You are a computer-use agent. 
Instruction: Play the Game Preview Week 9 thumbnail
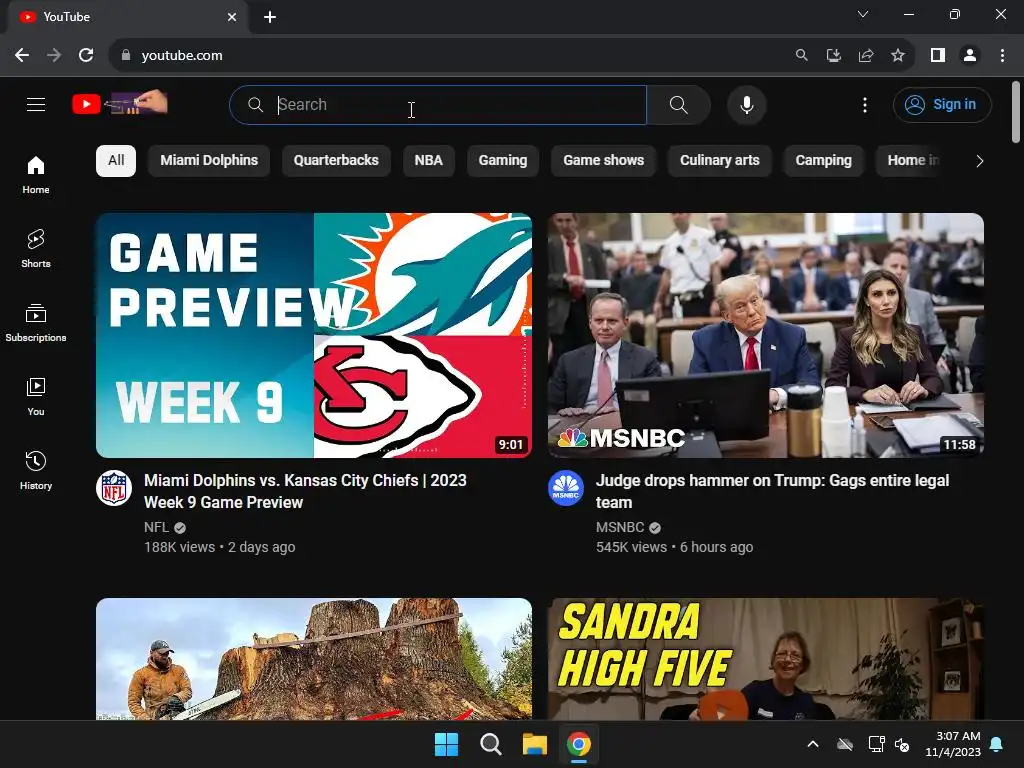tap(314, 335)
